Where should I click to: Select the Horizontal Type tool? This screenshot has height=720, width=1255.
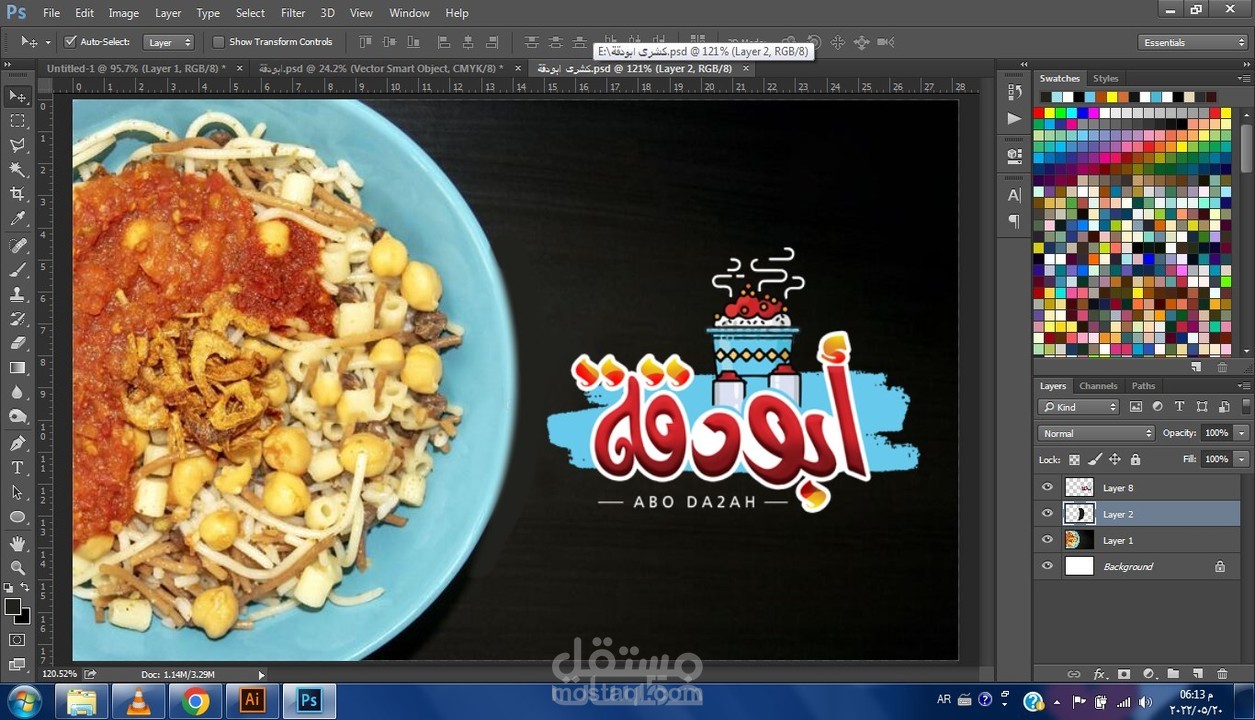click(x=17, y=467)
